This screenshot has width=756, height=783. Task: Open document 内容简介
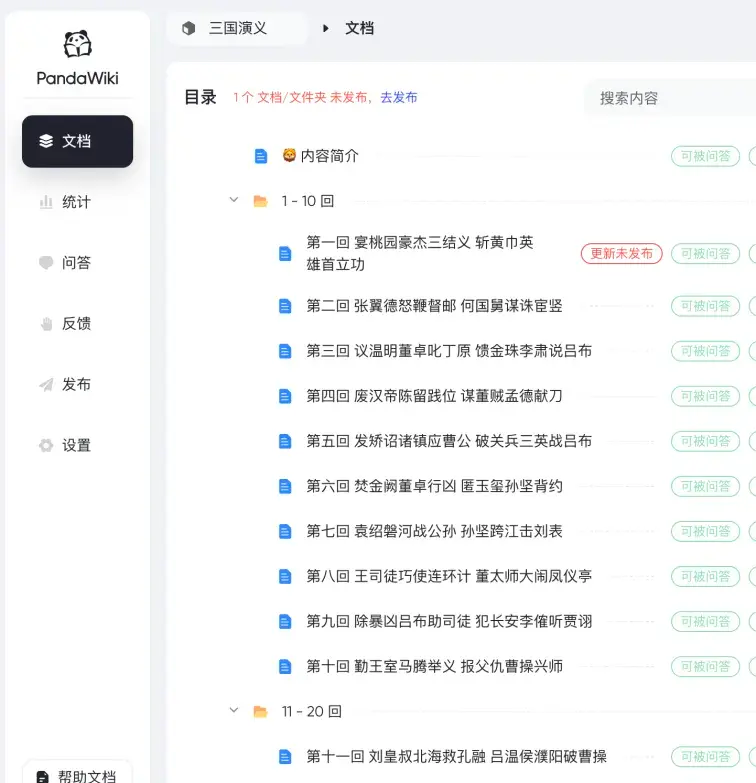click(330, 156)
